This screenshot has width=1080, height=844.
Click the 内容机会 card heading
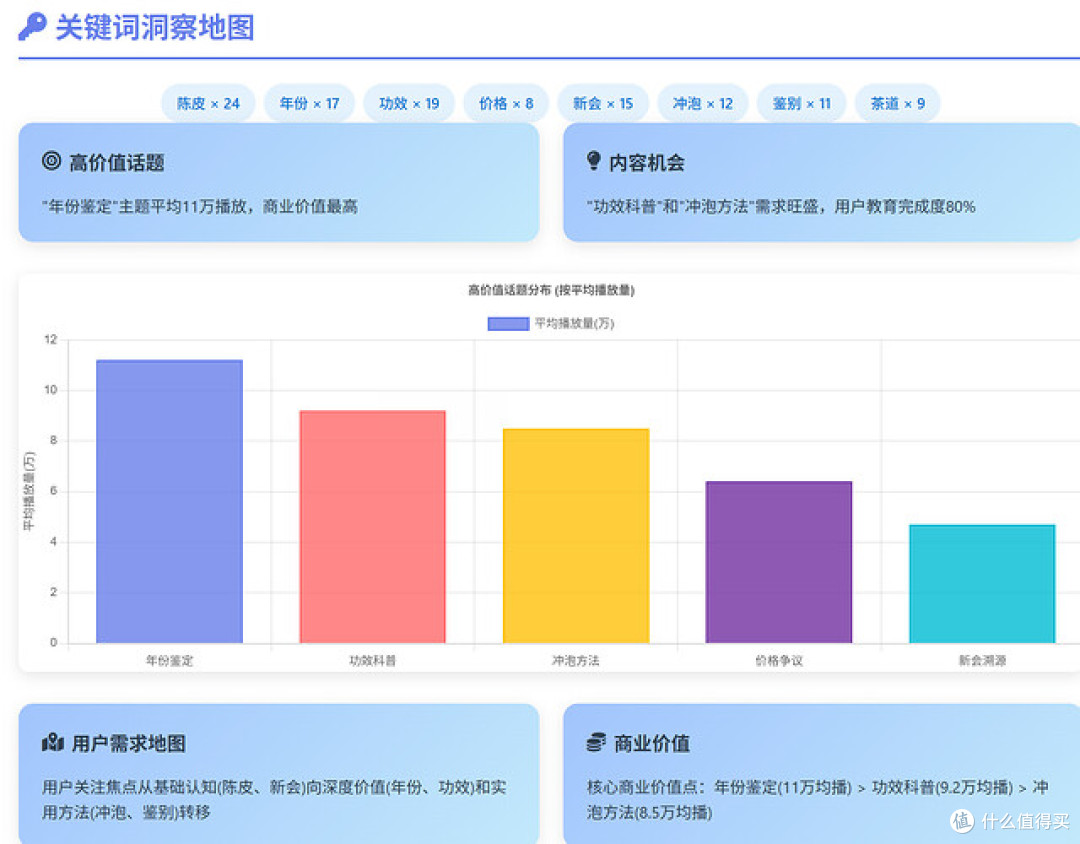point(647,163)
